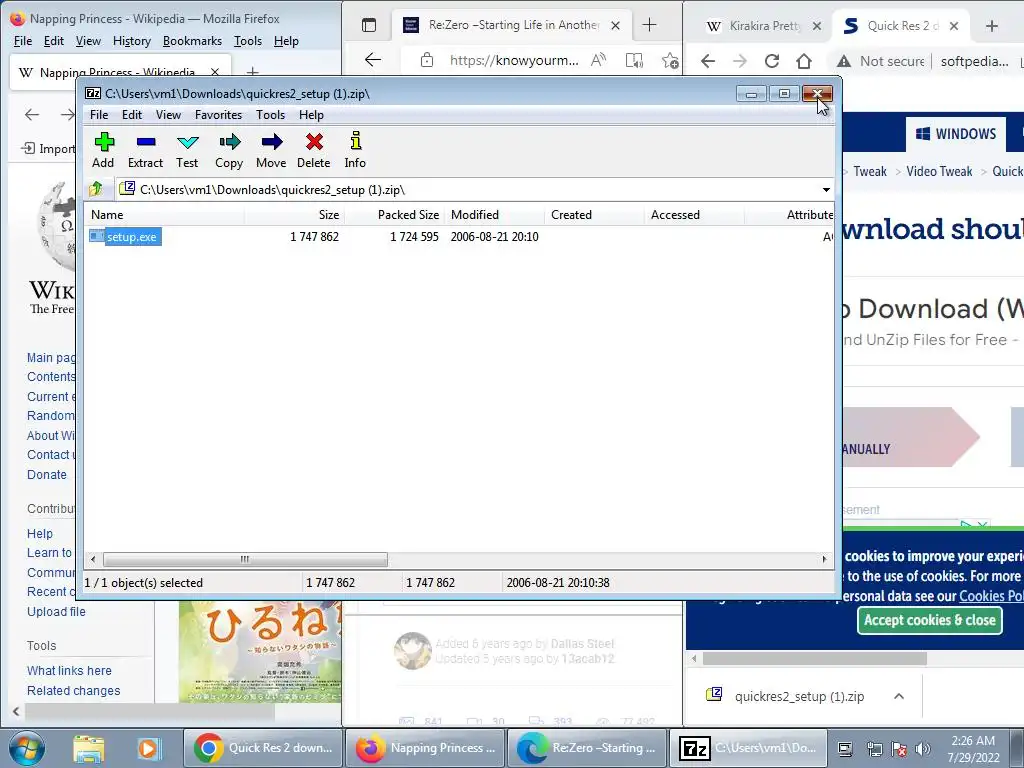The image size is (1024, 768).
Task: Minimize the 7-Zip window
Action: (x=751, y=94)
